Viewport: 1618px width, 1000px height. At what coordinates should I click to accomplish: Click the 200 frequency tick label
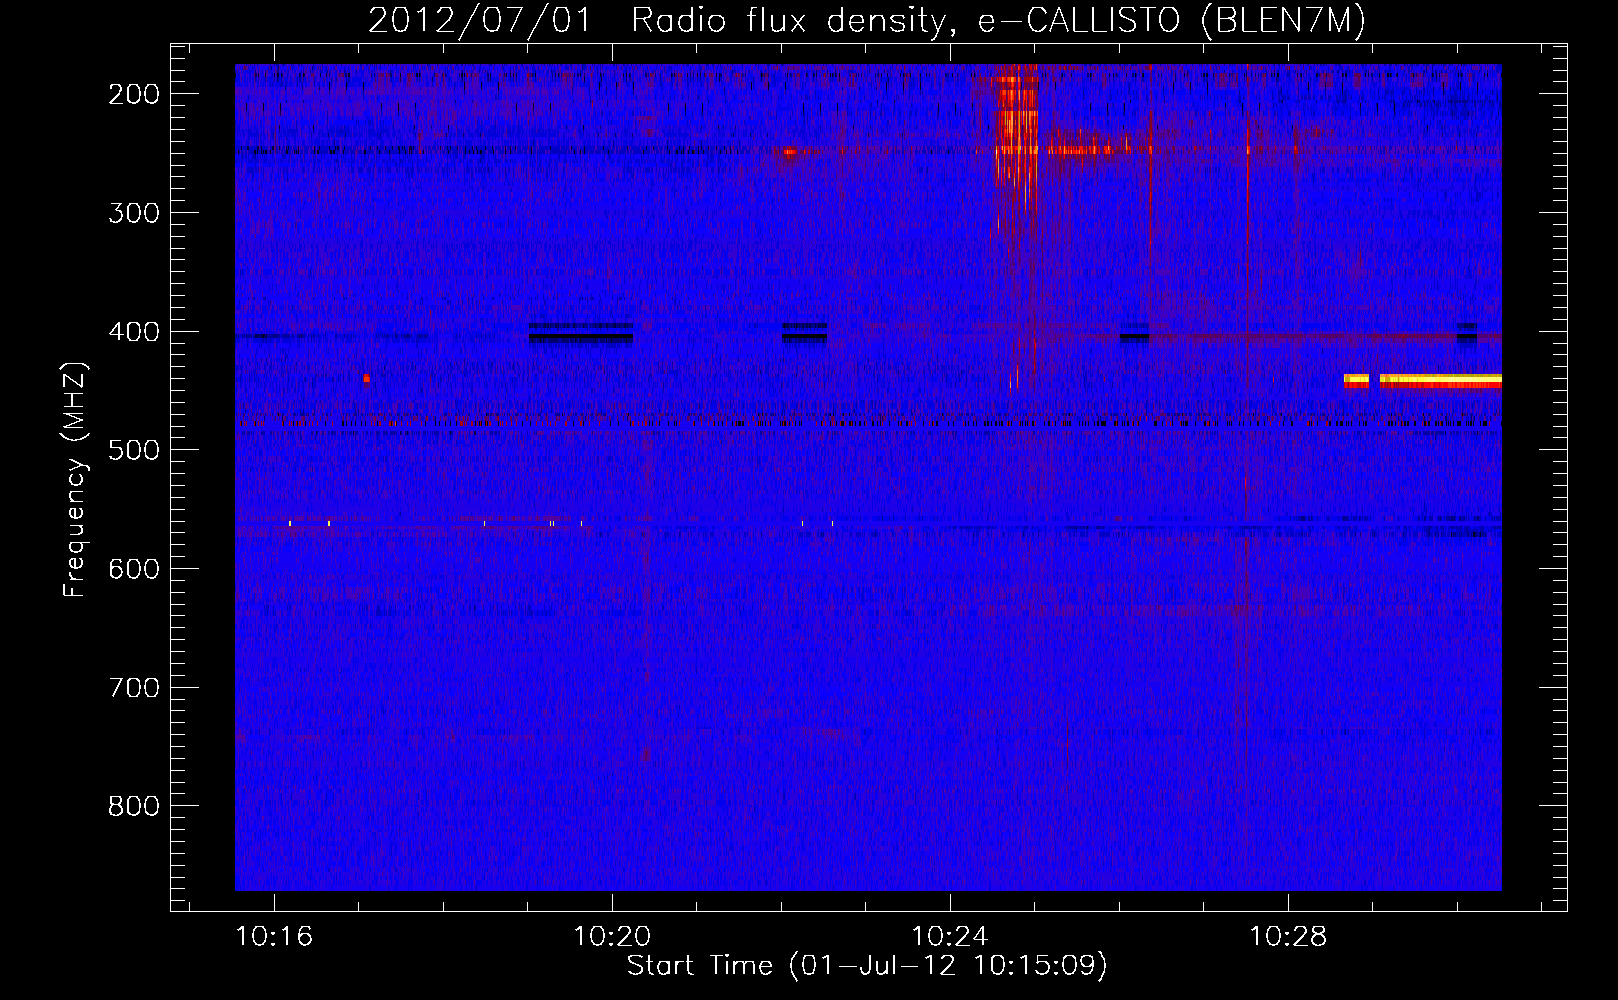click(133, 93)
